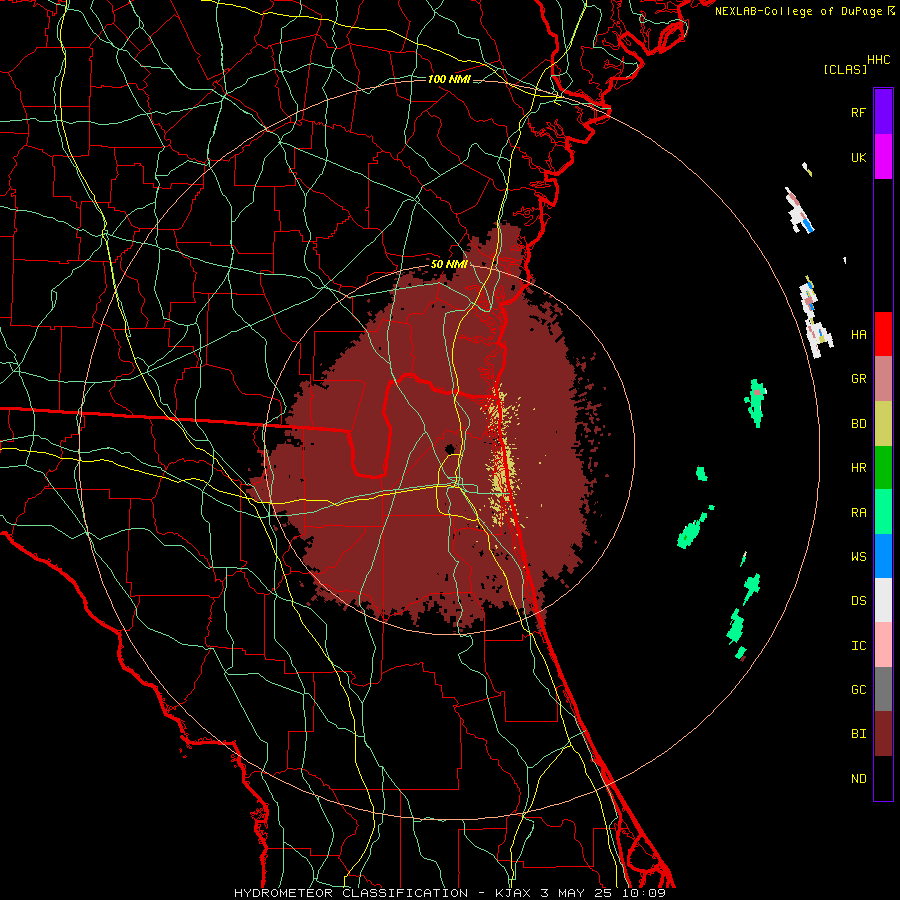Click the IC legend label
This screenshot has height=900, width=900.
point(858,645)
